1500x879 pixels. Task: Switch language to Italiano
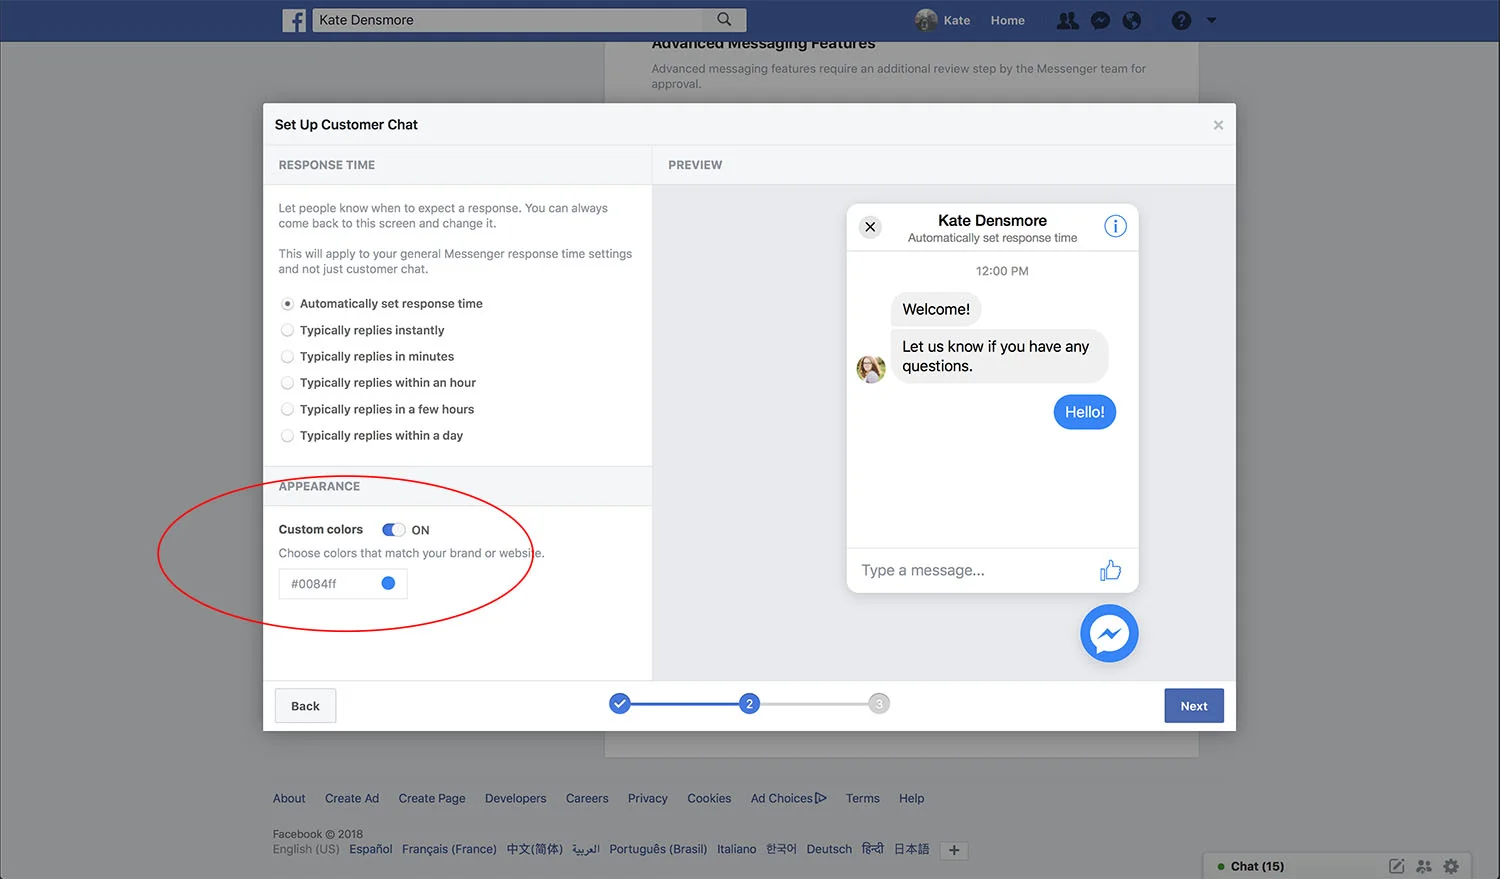(736, 849)
